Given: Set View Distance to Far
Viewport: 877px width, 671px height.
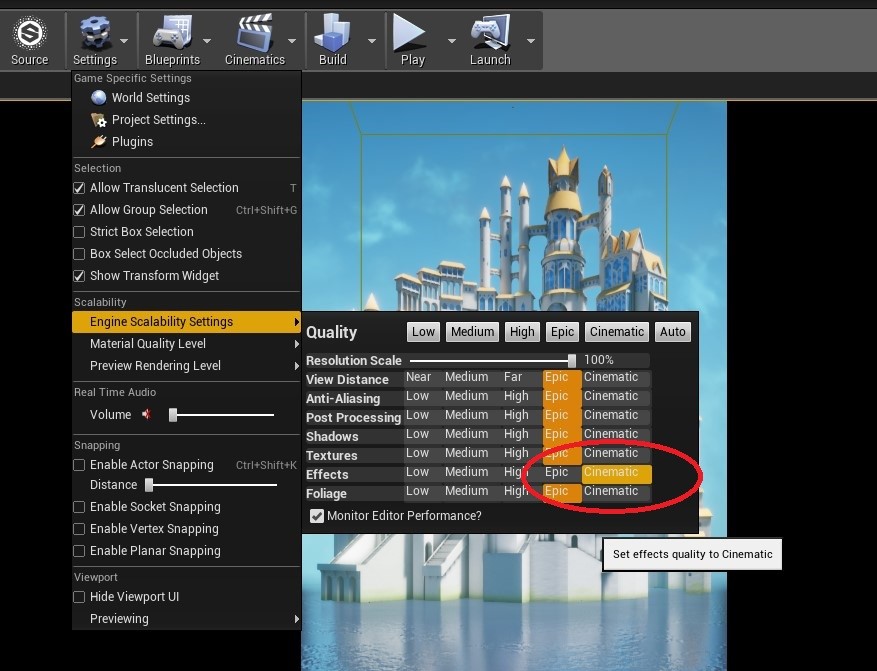Looking at the screenshot, I should point(521,377).
